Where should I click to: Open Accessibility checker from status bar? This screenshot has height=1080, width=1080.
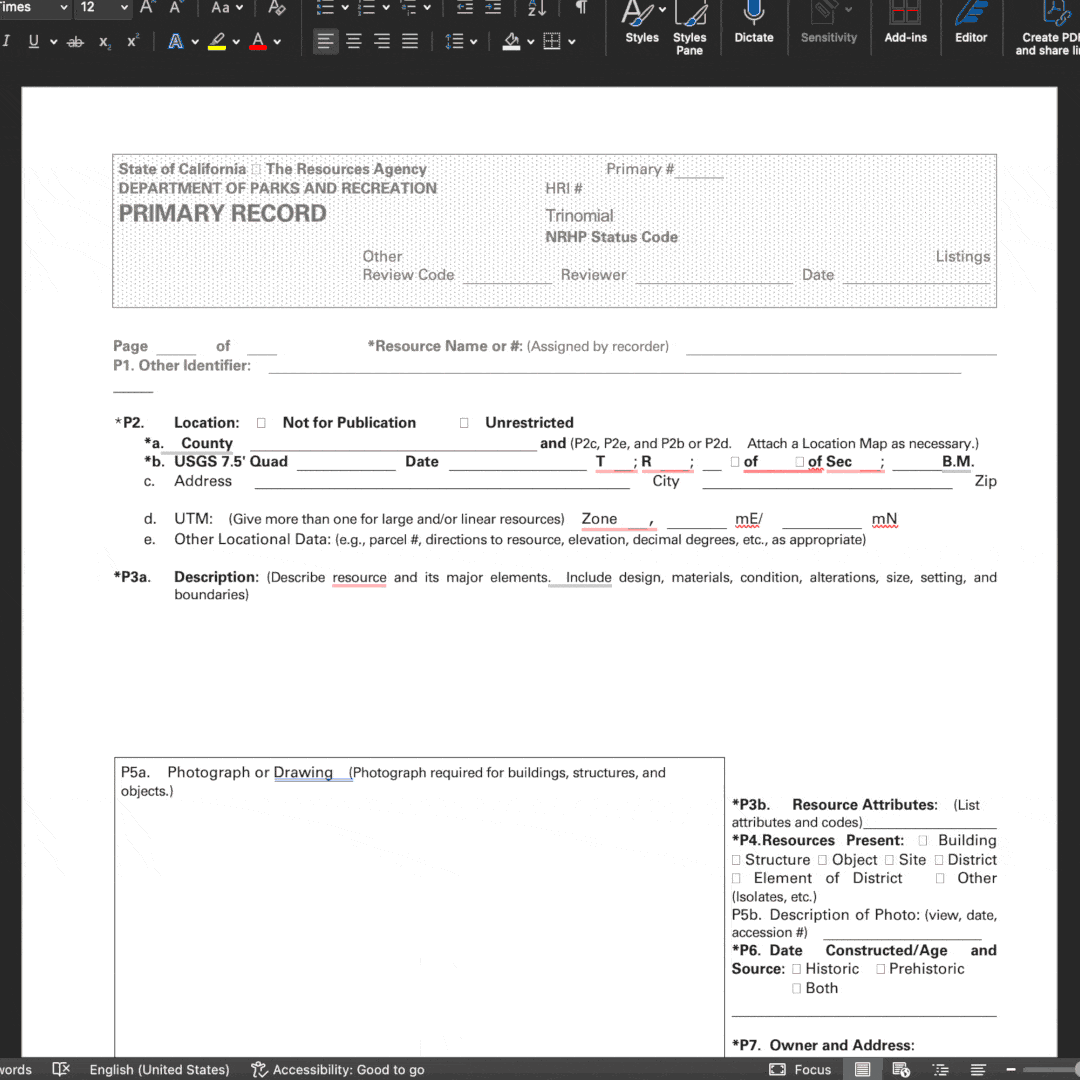338,1069
